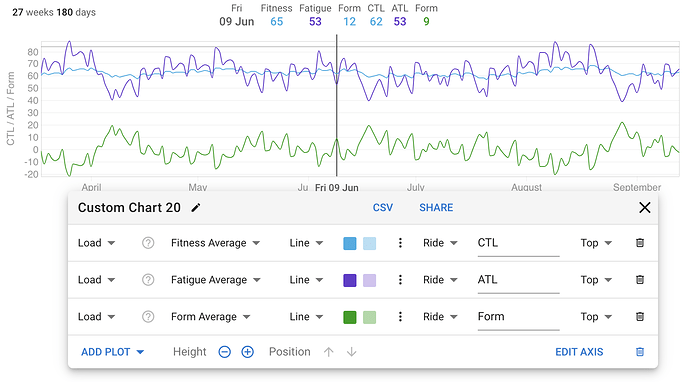Image resolution: width=690 pixels, height=382 pixels.
Task: Open the Form Average field dropdown
Action: coord(211,317)
